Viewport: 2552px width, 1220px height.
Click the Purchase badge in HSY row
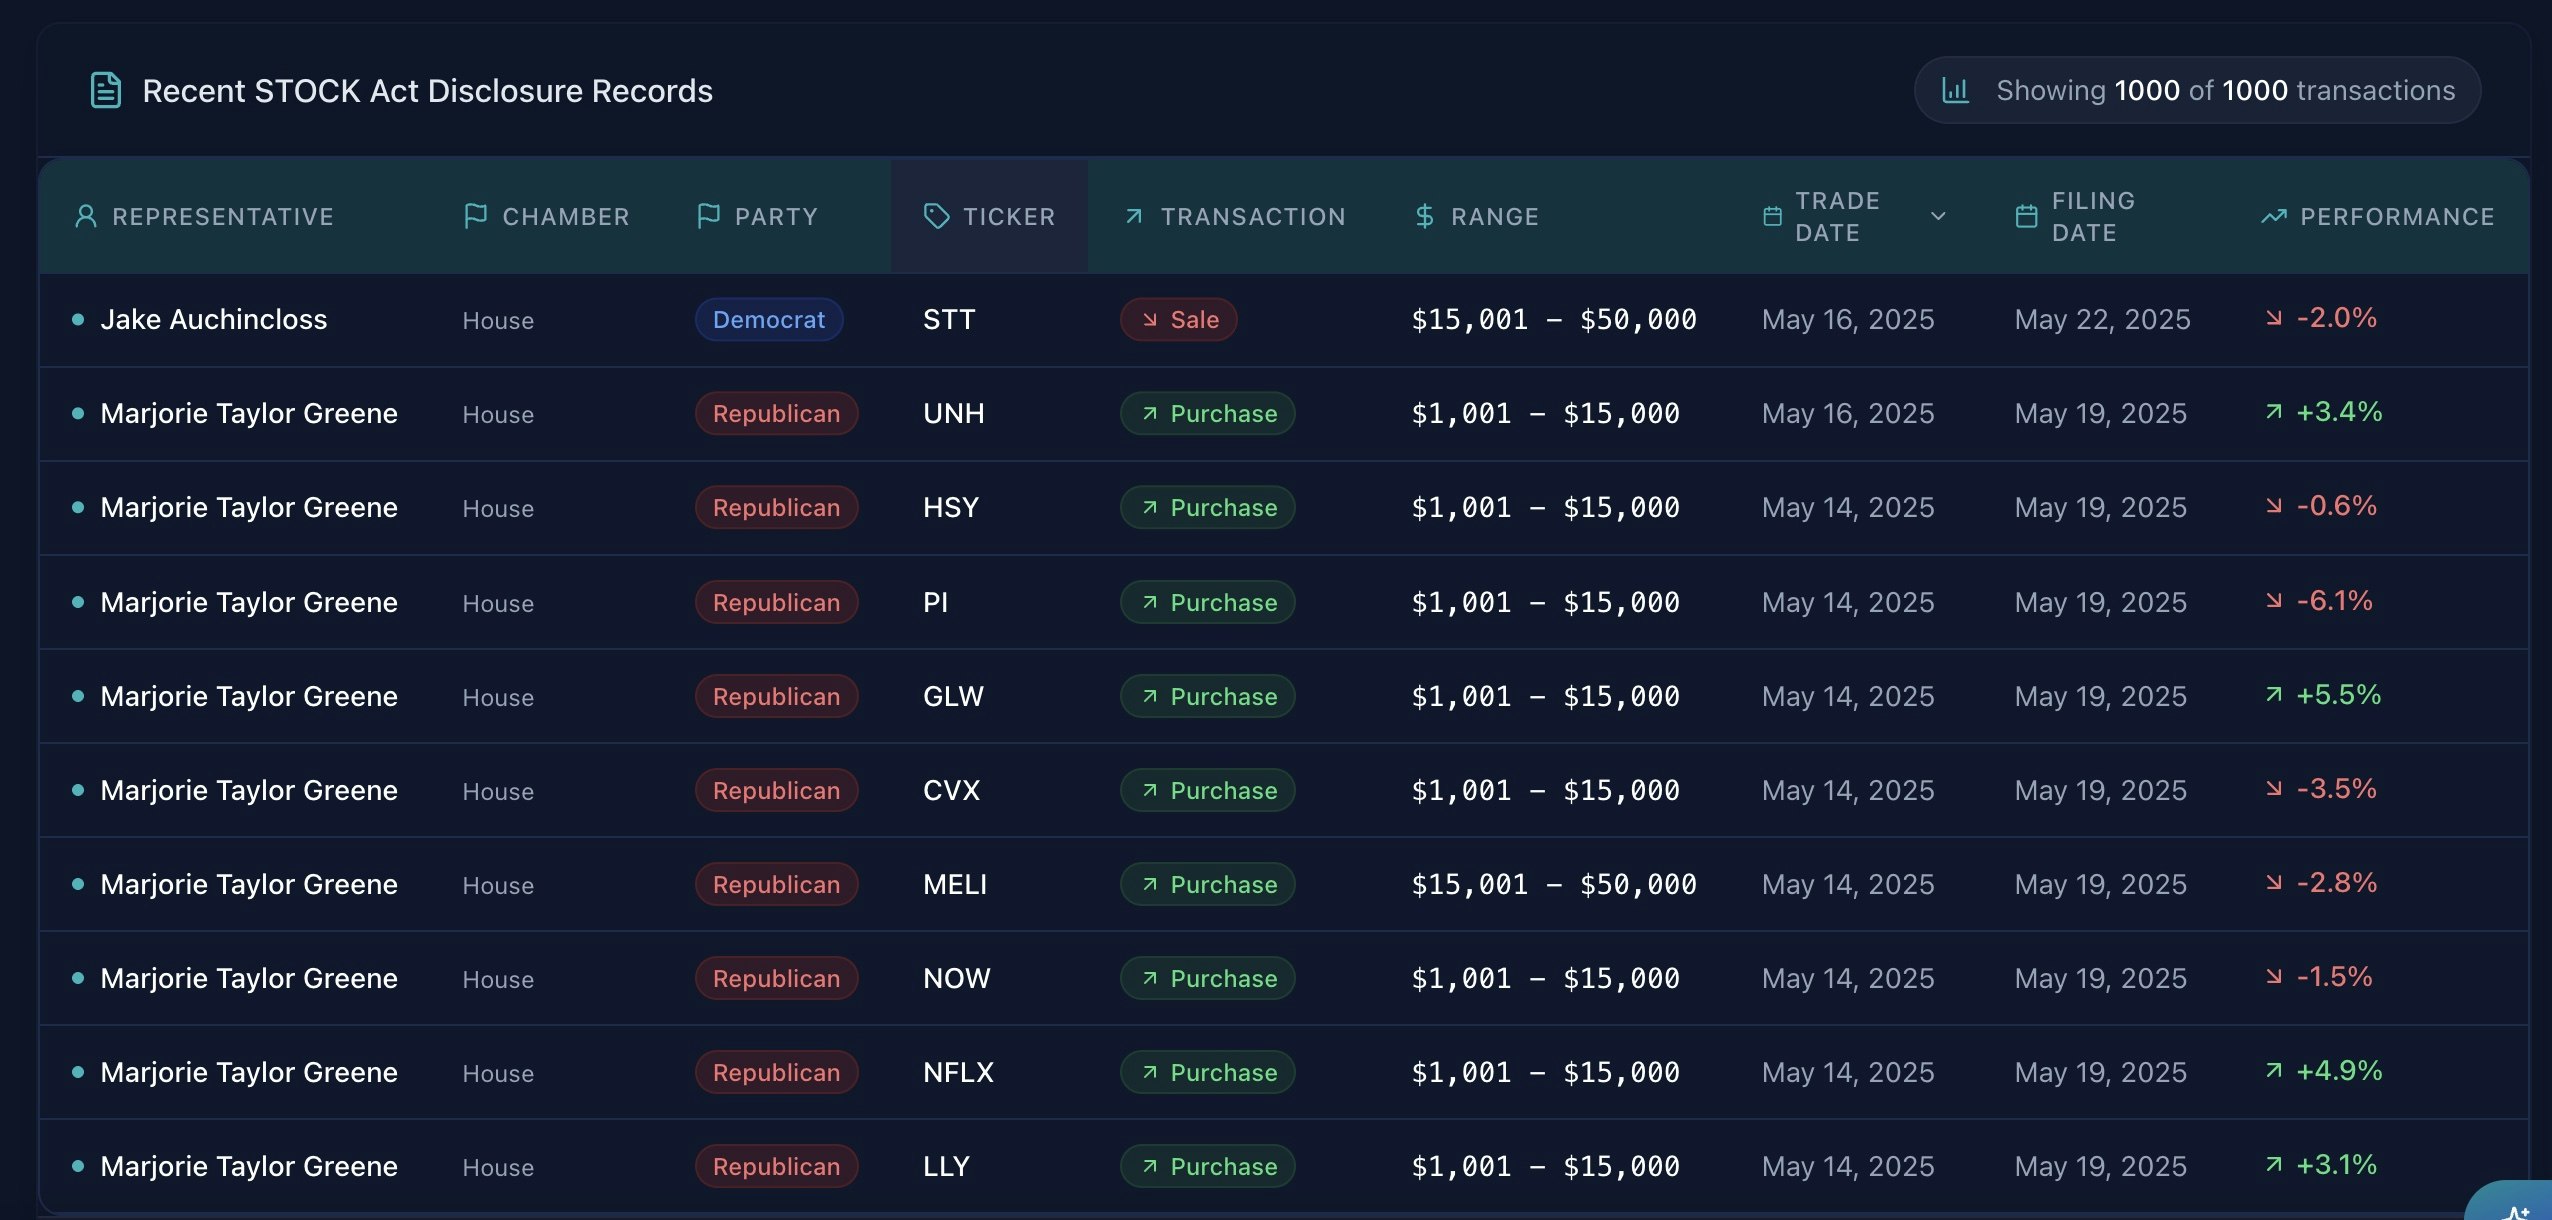[x=1208, y=508]
